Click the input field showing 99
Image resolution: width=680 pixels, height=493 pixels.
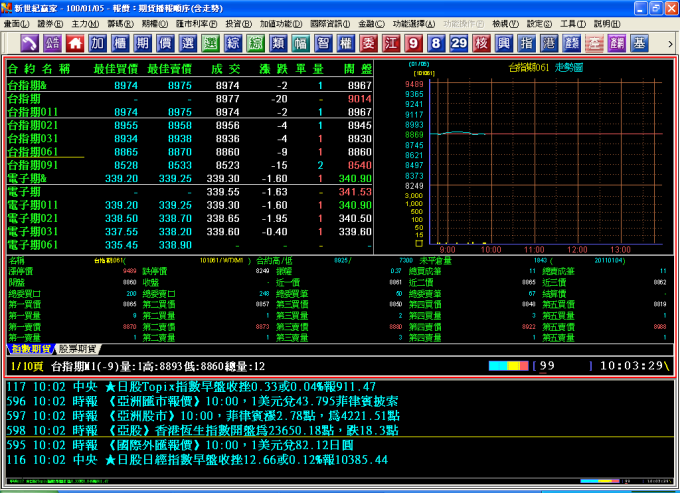(564, 366)
